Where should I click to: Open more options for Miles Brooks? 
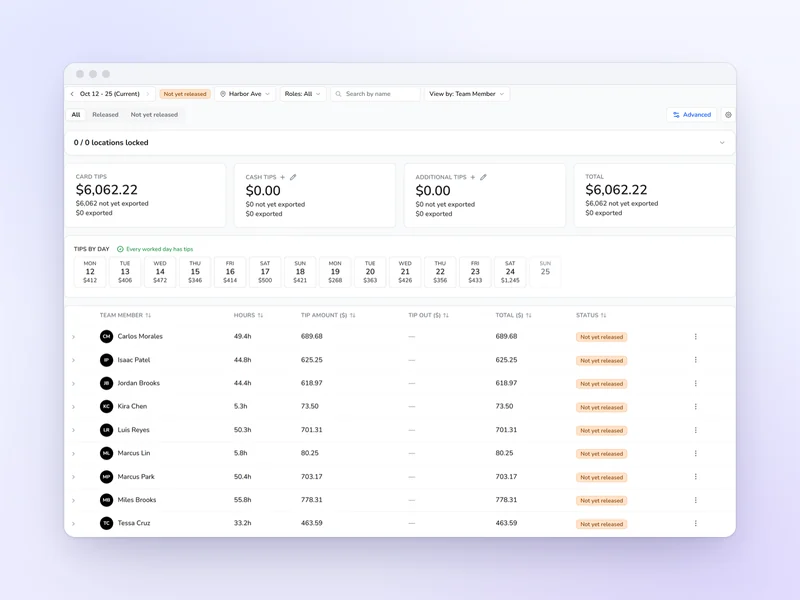coord(695,500)
